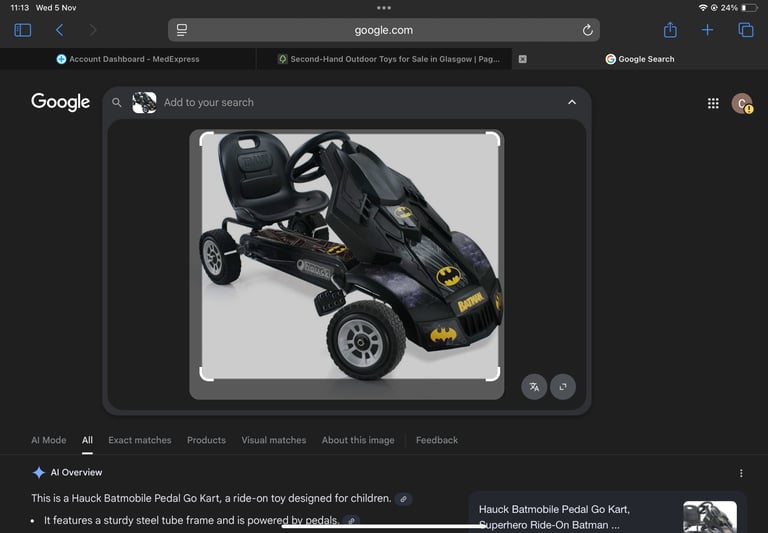Click the result card kart thumbnail
The width and height of the screenshot is (768, 533).
710,516
